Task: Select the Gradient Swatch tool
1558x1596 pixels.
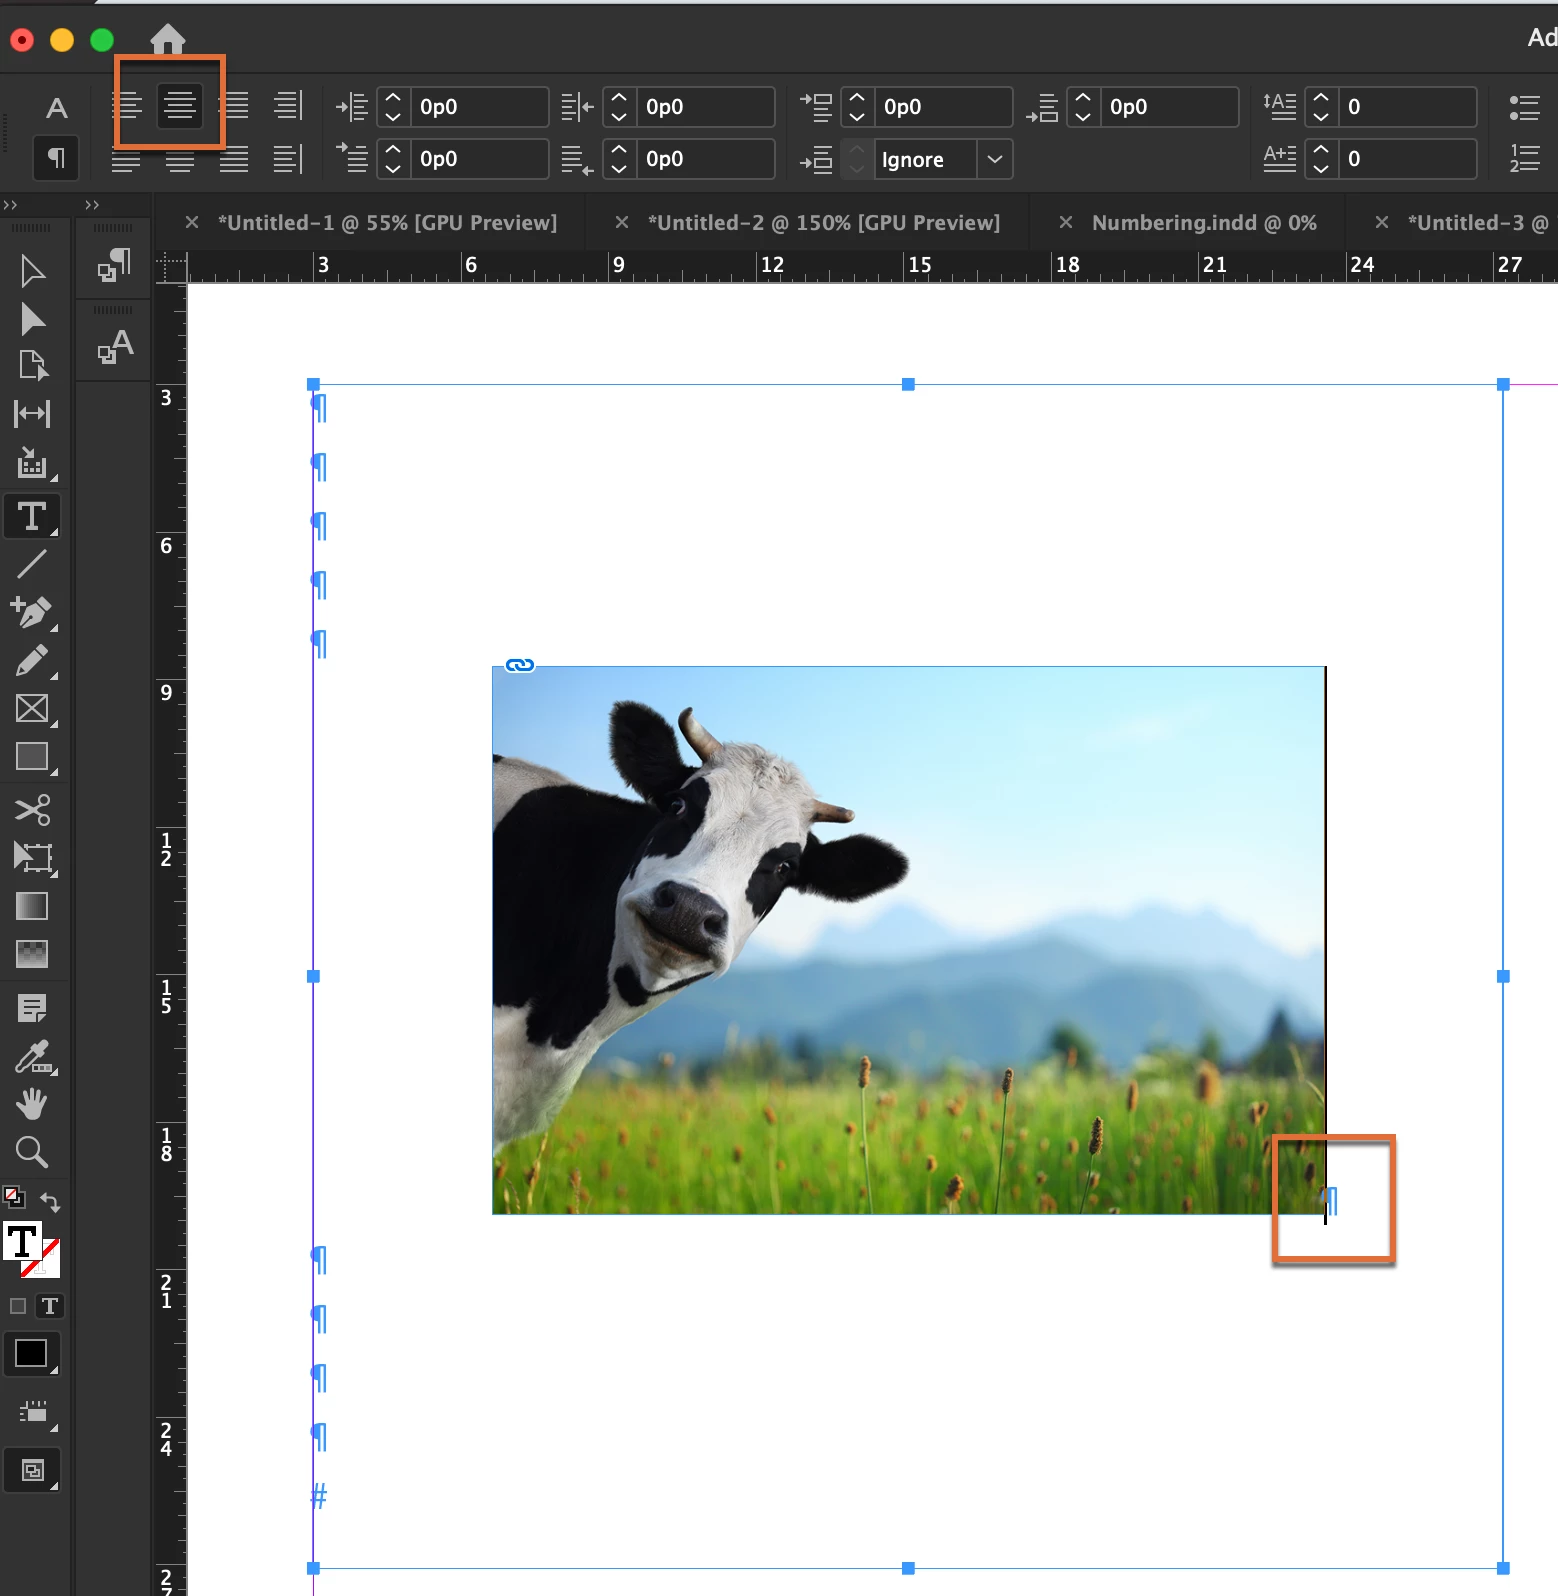Action: tap(32, 906)
